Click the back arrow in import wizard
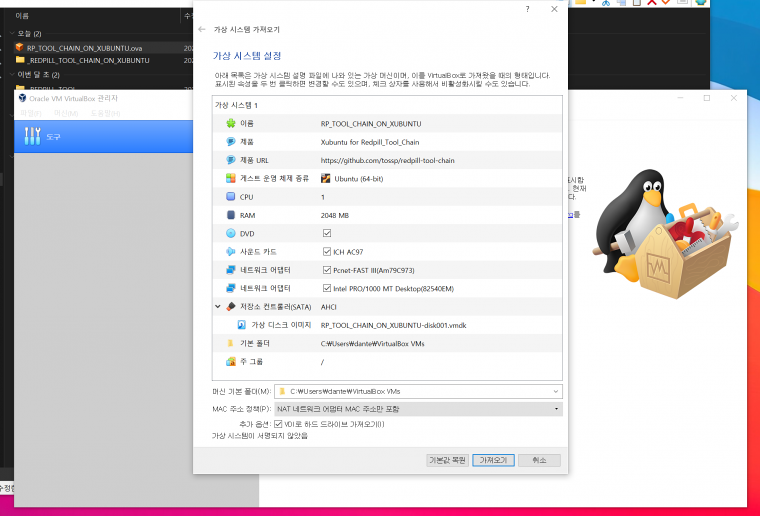Viewport: 760px width, 516px height. click(x=202, y=30)
